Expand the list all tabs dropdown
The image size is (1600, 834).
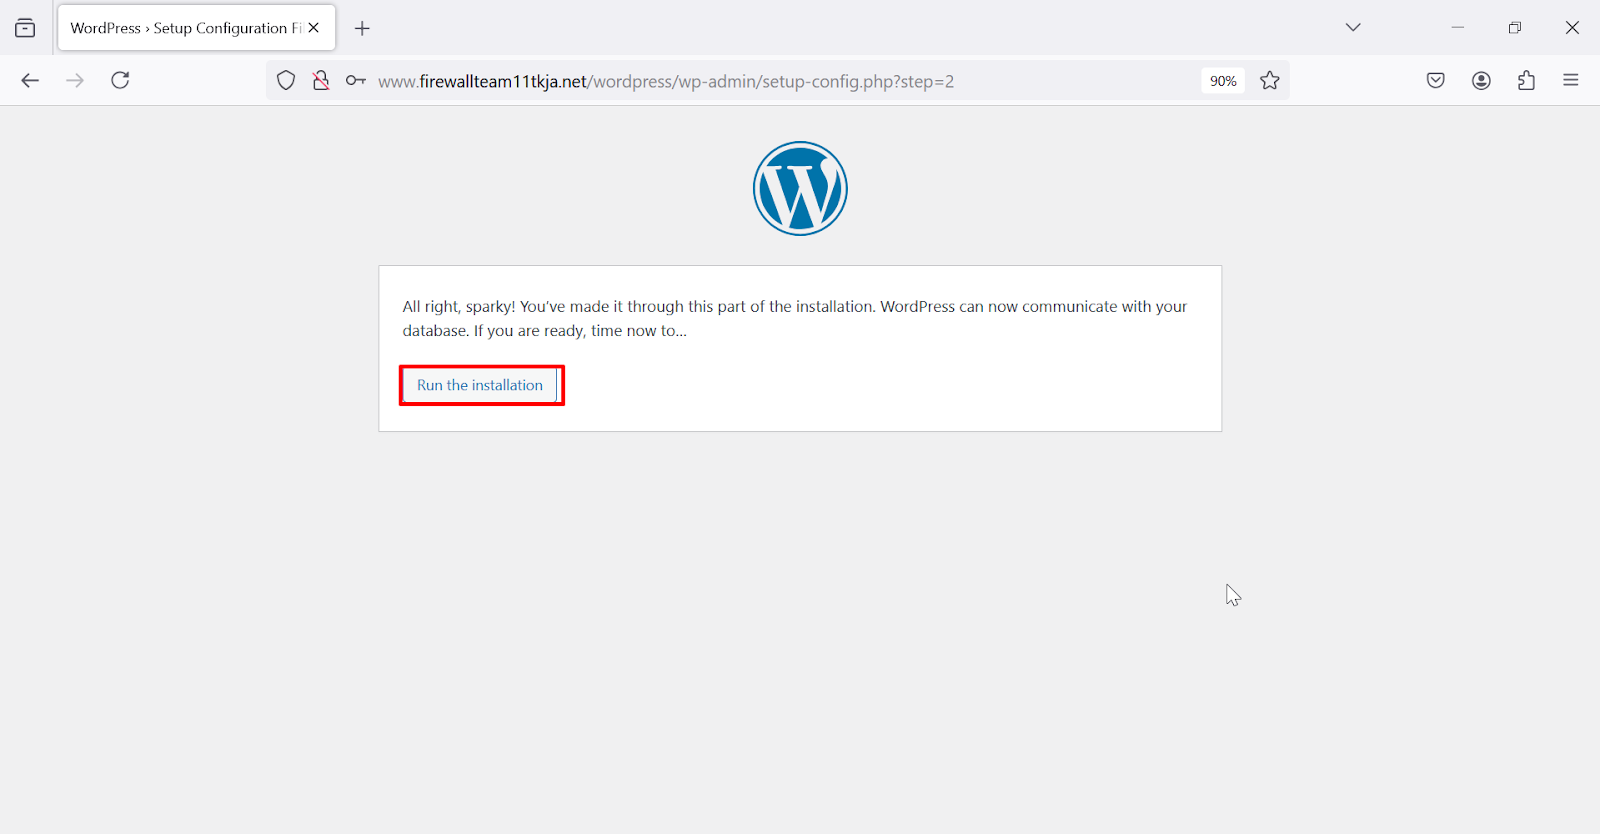[x=1353, y=27]
